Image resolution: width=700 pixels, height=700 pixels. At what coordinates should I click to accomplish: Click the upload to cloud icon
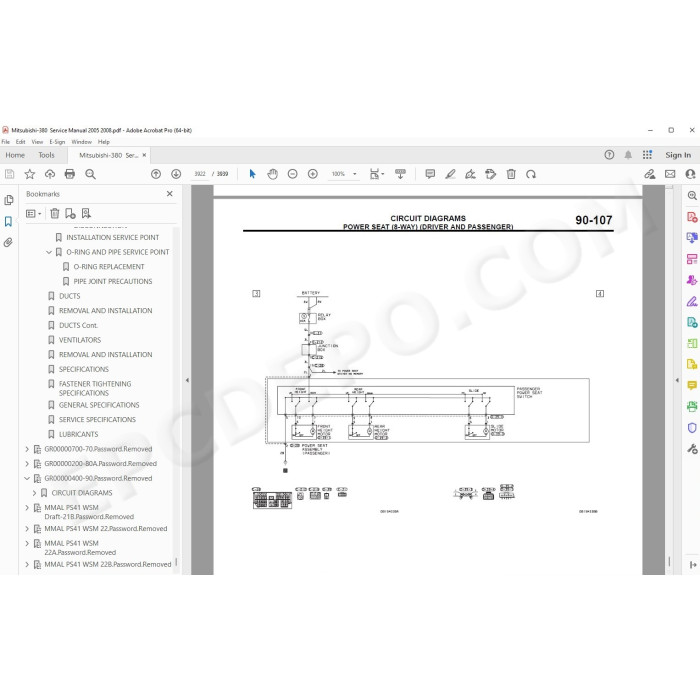coord(50,174)
